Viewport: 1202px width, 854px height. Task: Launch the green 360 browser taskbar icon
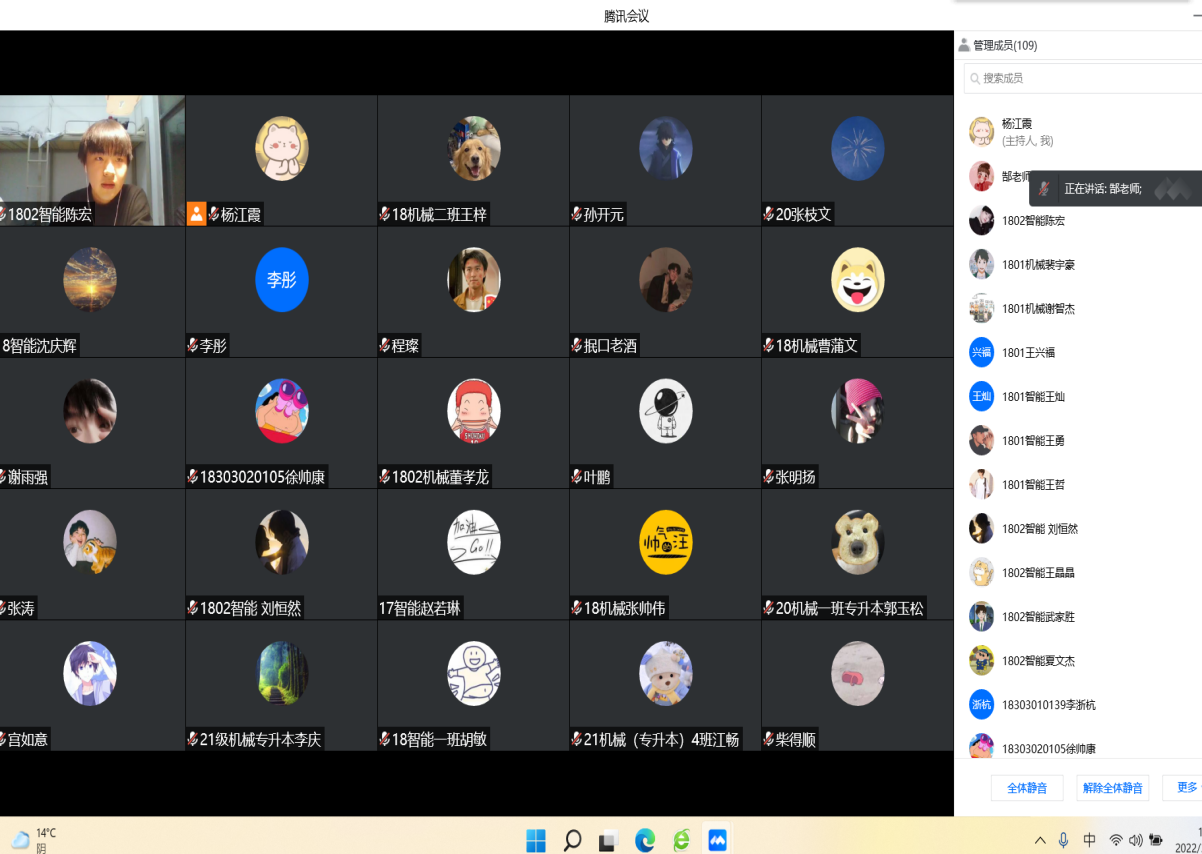[x=681, y=840]
